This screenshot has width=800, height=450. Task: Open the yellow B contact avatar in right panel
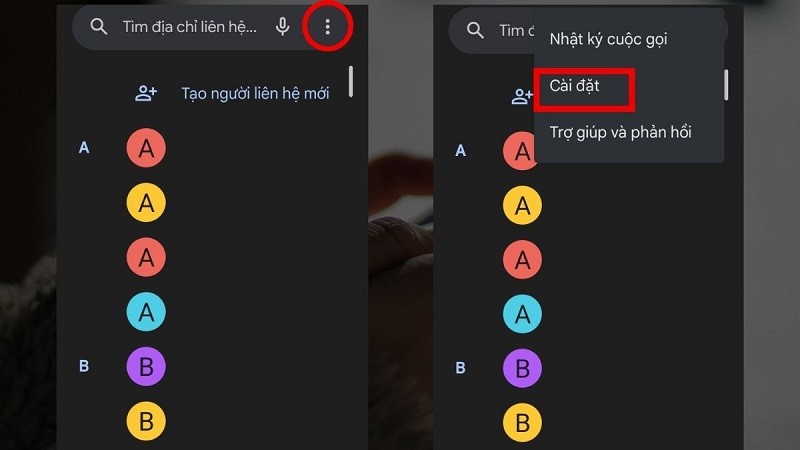522,422
